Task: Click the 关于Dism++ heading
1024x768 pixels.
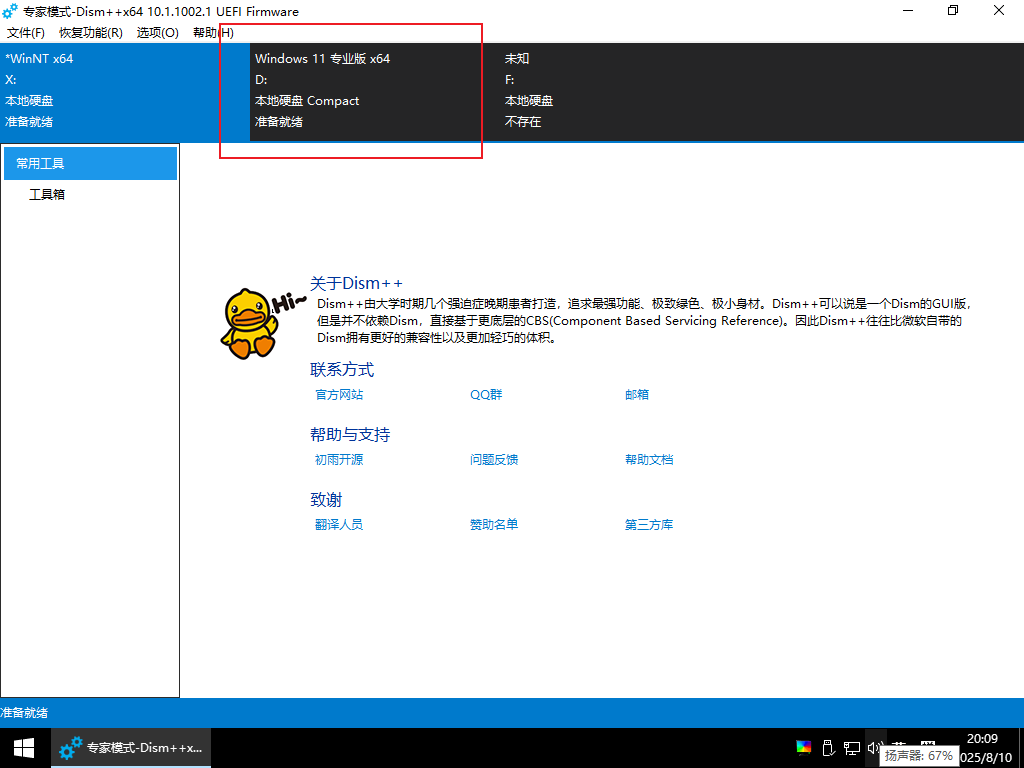Action: click(356, 283)
